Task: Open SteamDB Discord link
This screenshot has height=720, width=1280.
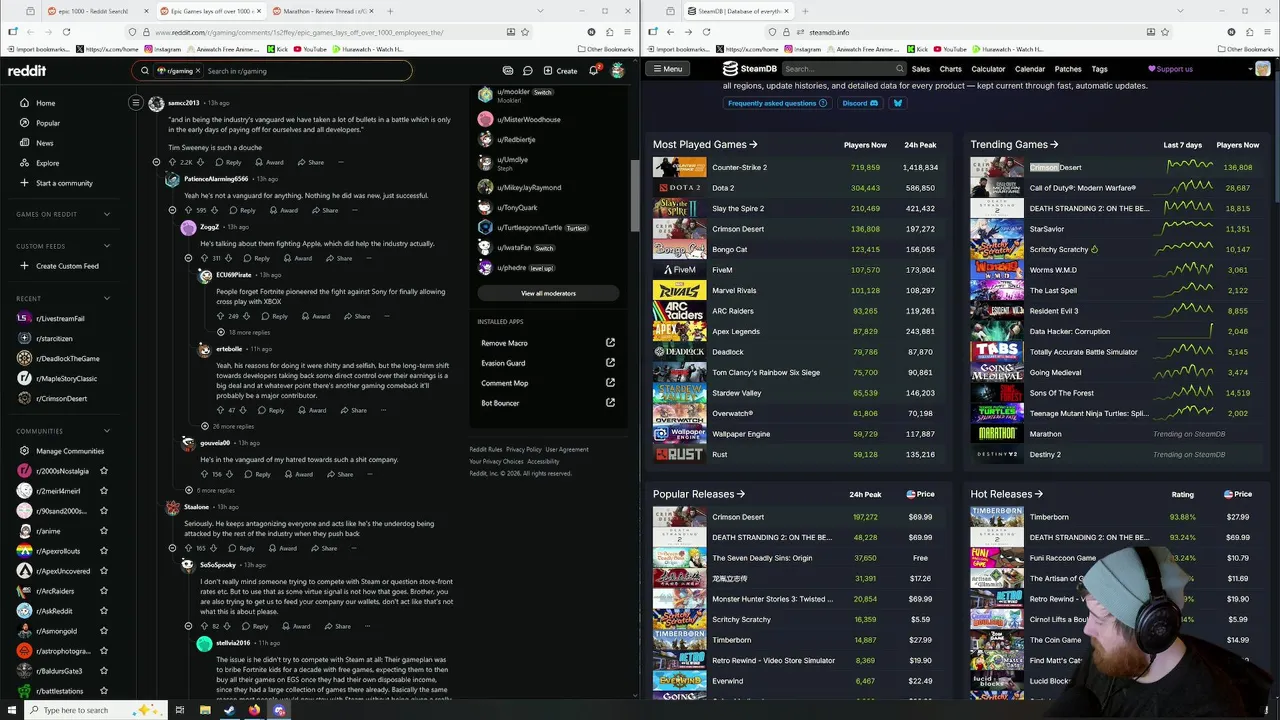Action: click(860, 103)
